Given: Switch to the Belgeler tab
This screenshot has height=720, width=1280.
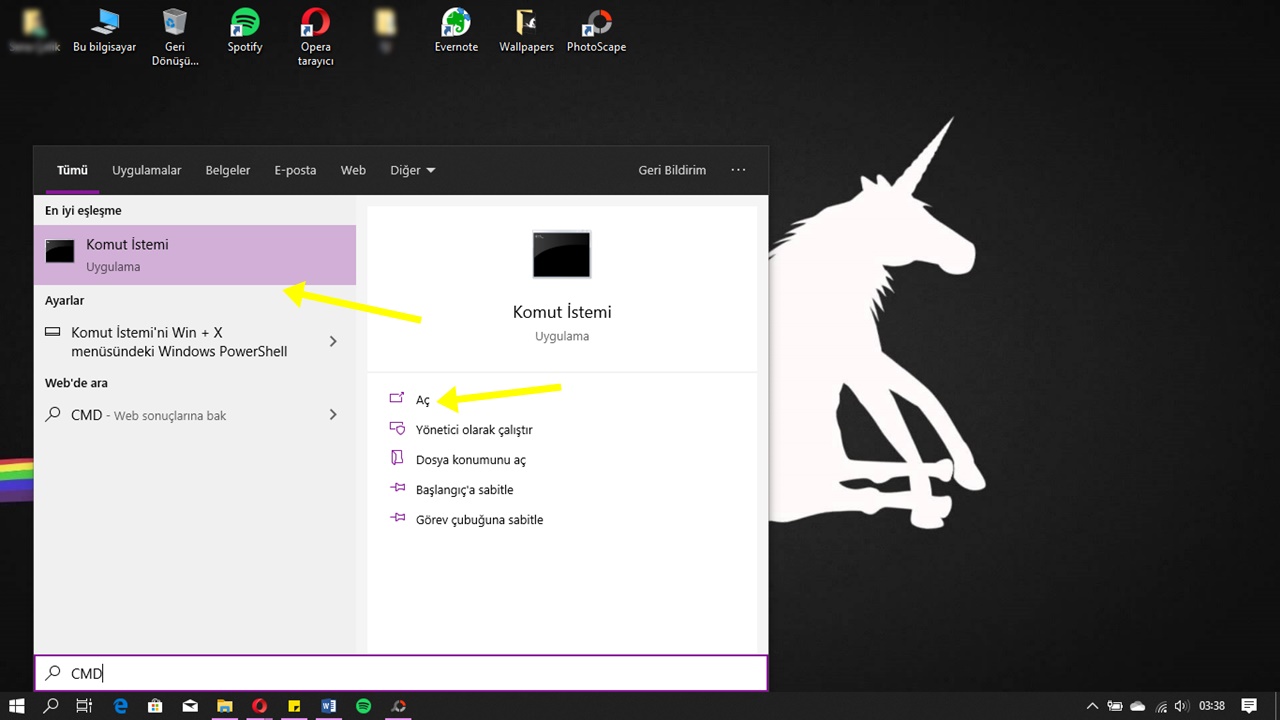Looking at the screenshot, I should [228, 170].
